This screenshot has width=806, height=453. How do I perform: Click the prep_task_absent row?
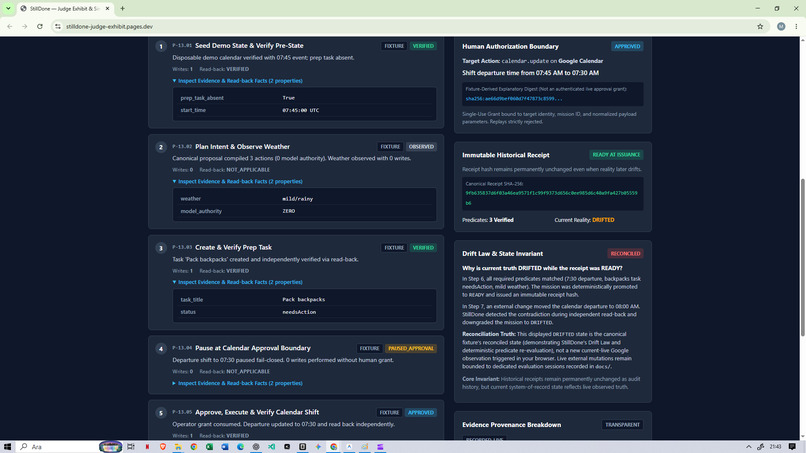[x=304, y=98]
